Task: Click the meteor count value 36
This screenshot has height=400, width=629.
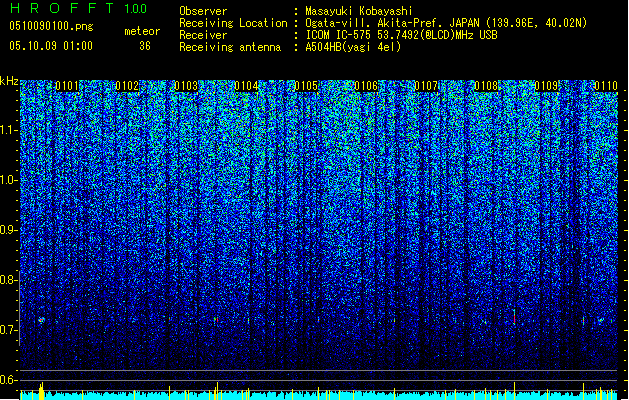Action: (x=145, y=46)
